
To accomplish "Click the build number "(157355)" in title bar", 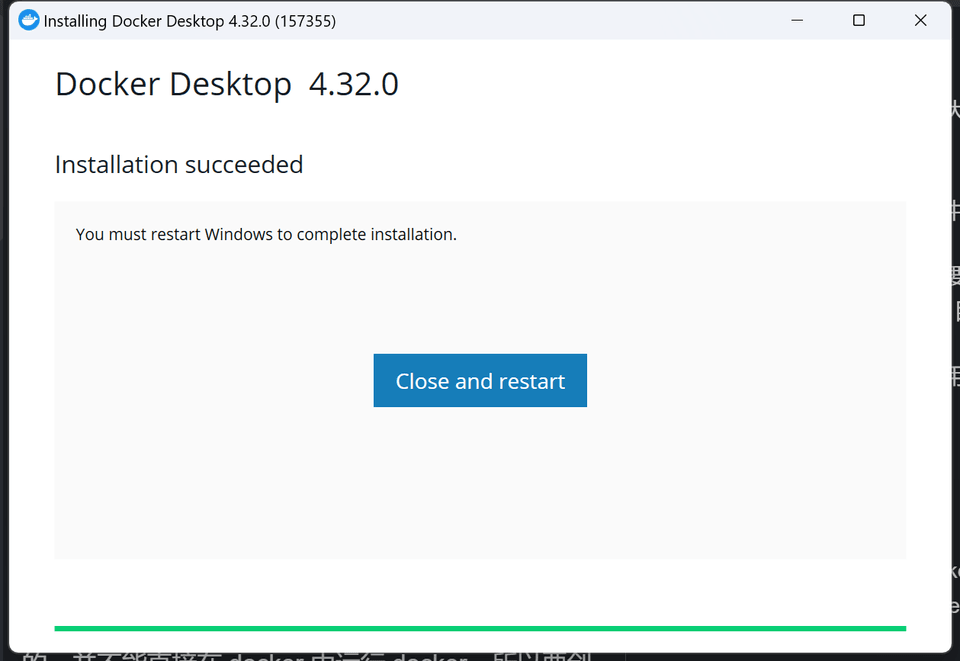I will 305,21.
